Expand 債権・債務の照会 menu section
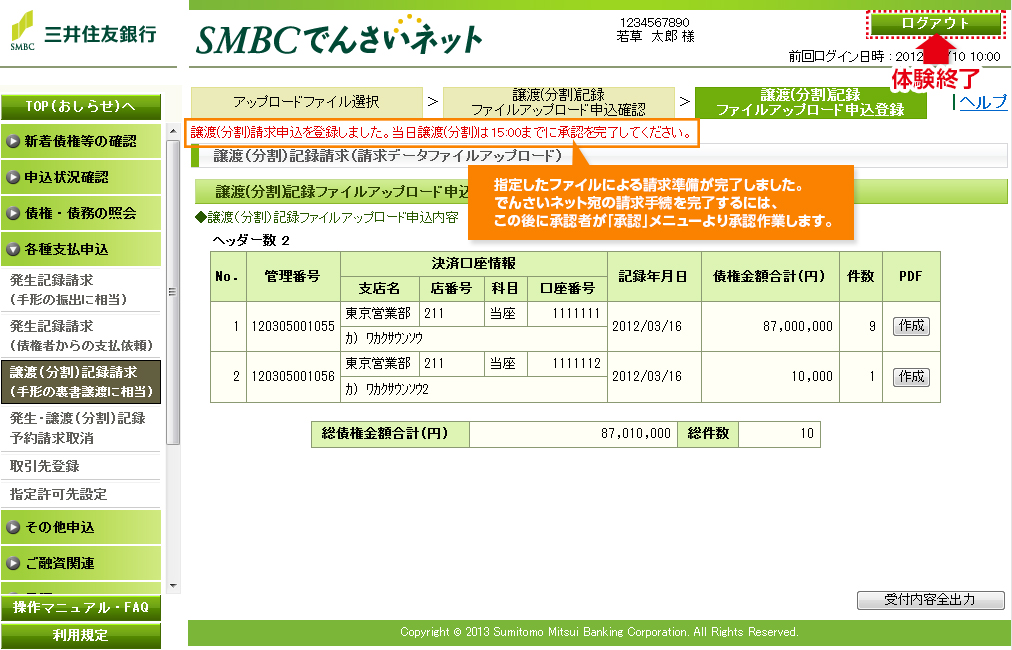 pyautogui.click(x=81, y=213)
